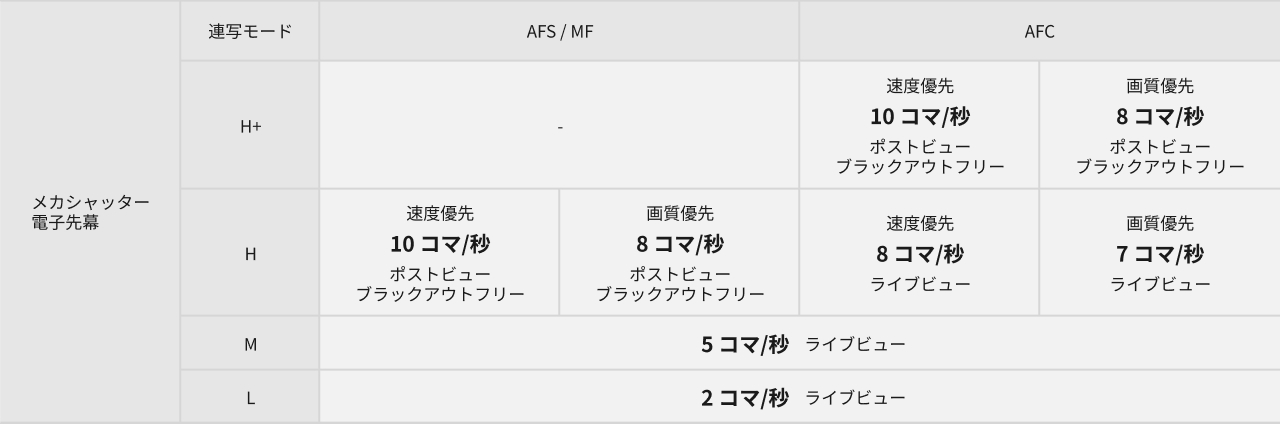
Task: Select the 5 コマ/秒 value
Action: [x=745, y=344]
